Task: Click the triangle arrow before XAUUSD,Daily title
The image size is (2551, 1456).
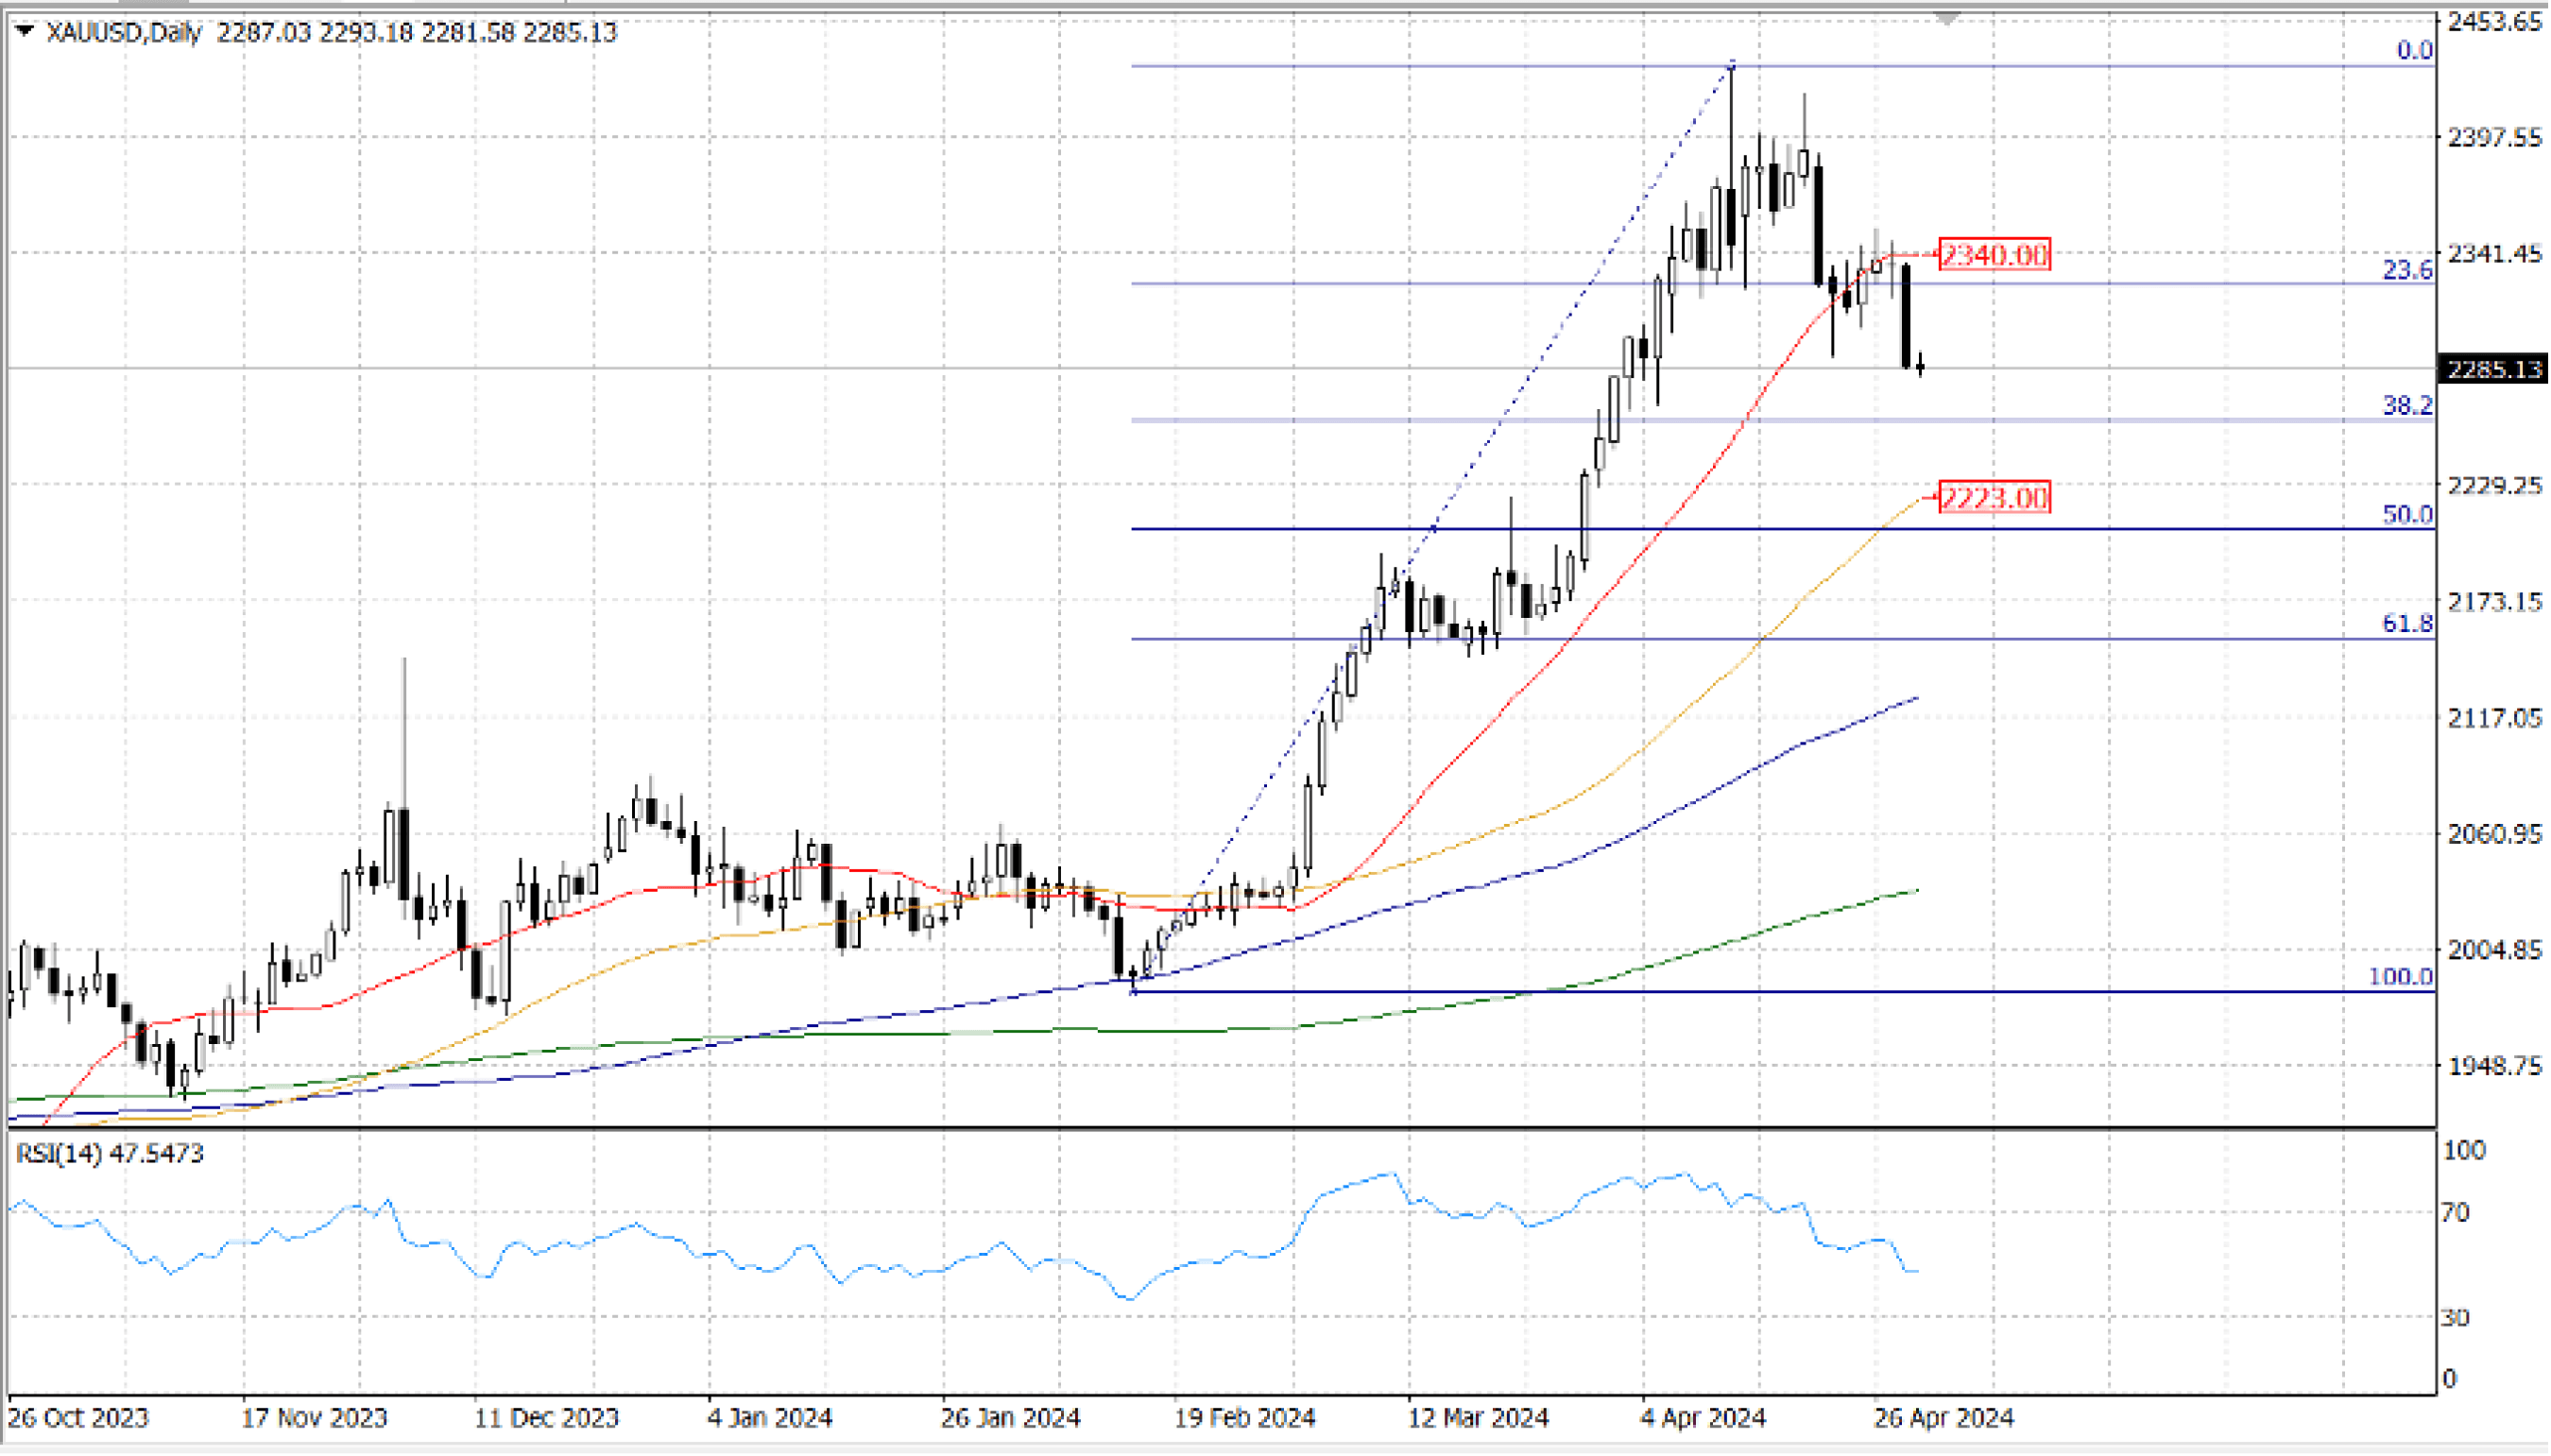Action: (x=25, y=31)
